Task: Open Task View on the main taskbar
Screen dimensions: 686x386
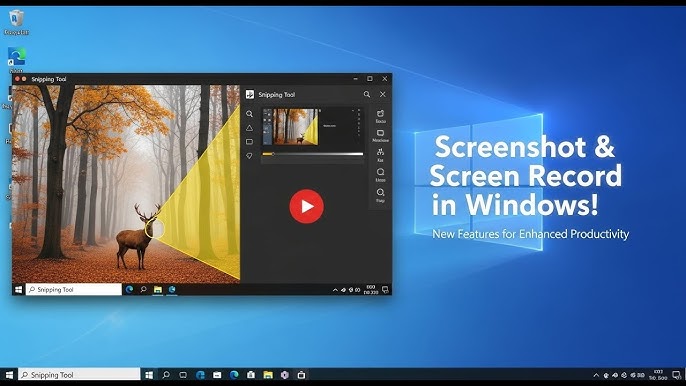Action: point(183,375)
